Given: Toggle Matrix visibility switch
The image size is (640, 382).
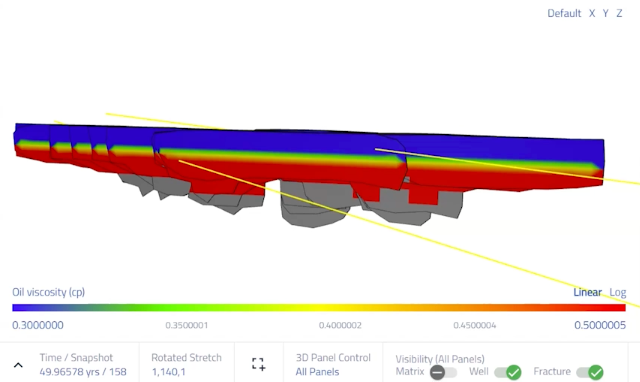Looking at the screenshot, I should click(x=443, y=372).
